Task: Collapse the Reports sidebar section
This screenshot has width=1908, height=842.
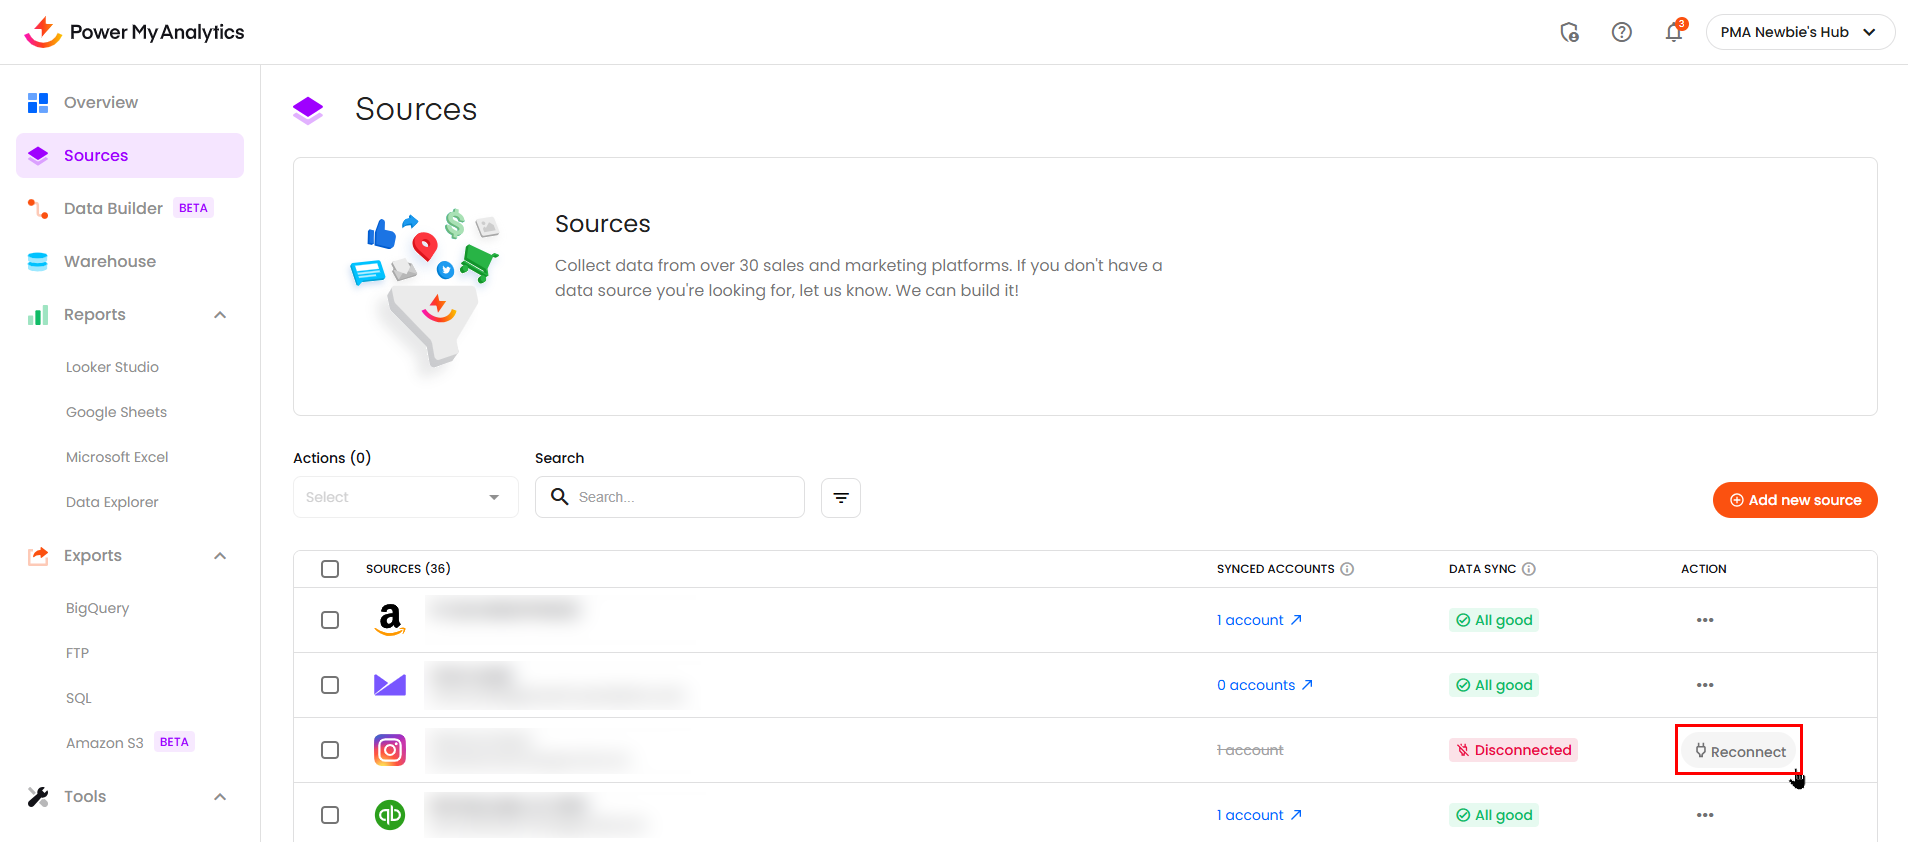Action: coord(220,315)
